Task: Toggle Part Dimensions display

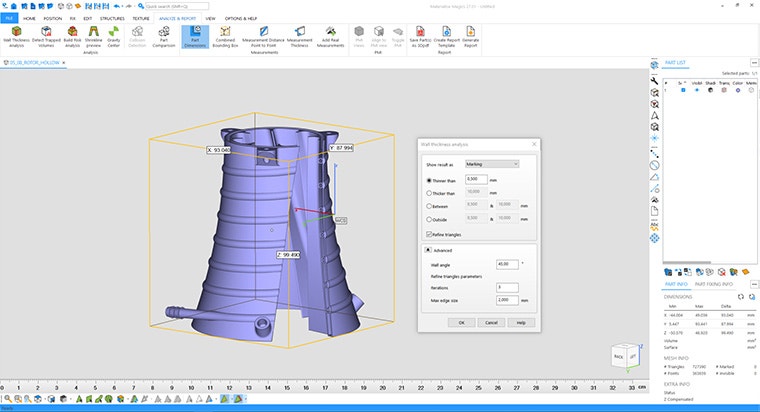Action: [x=195, y=37]
